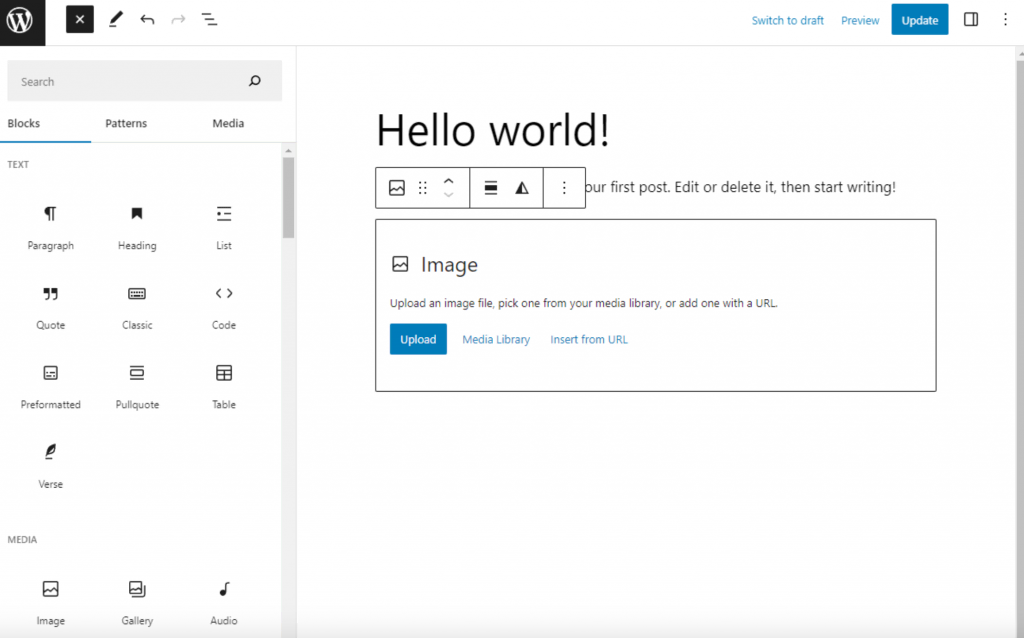Open block toolbar three-dot Options menu
The width and height of the screenshot is (1024, 638).
[564, 188]
